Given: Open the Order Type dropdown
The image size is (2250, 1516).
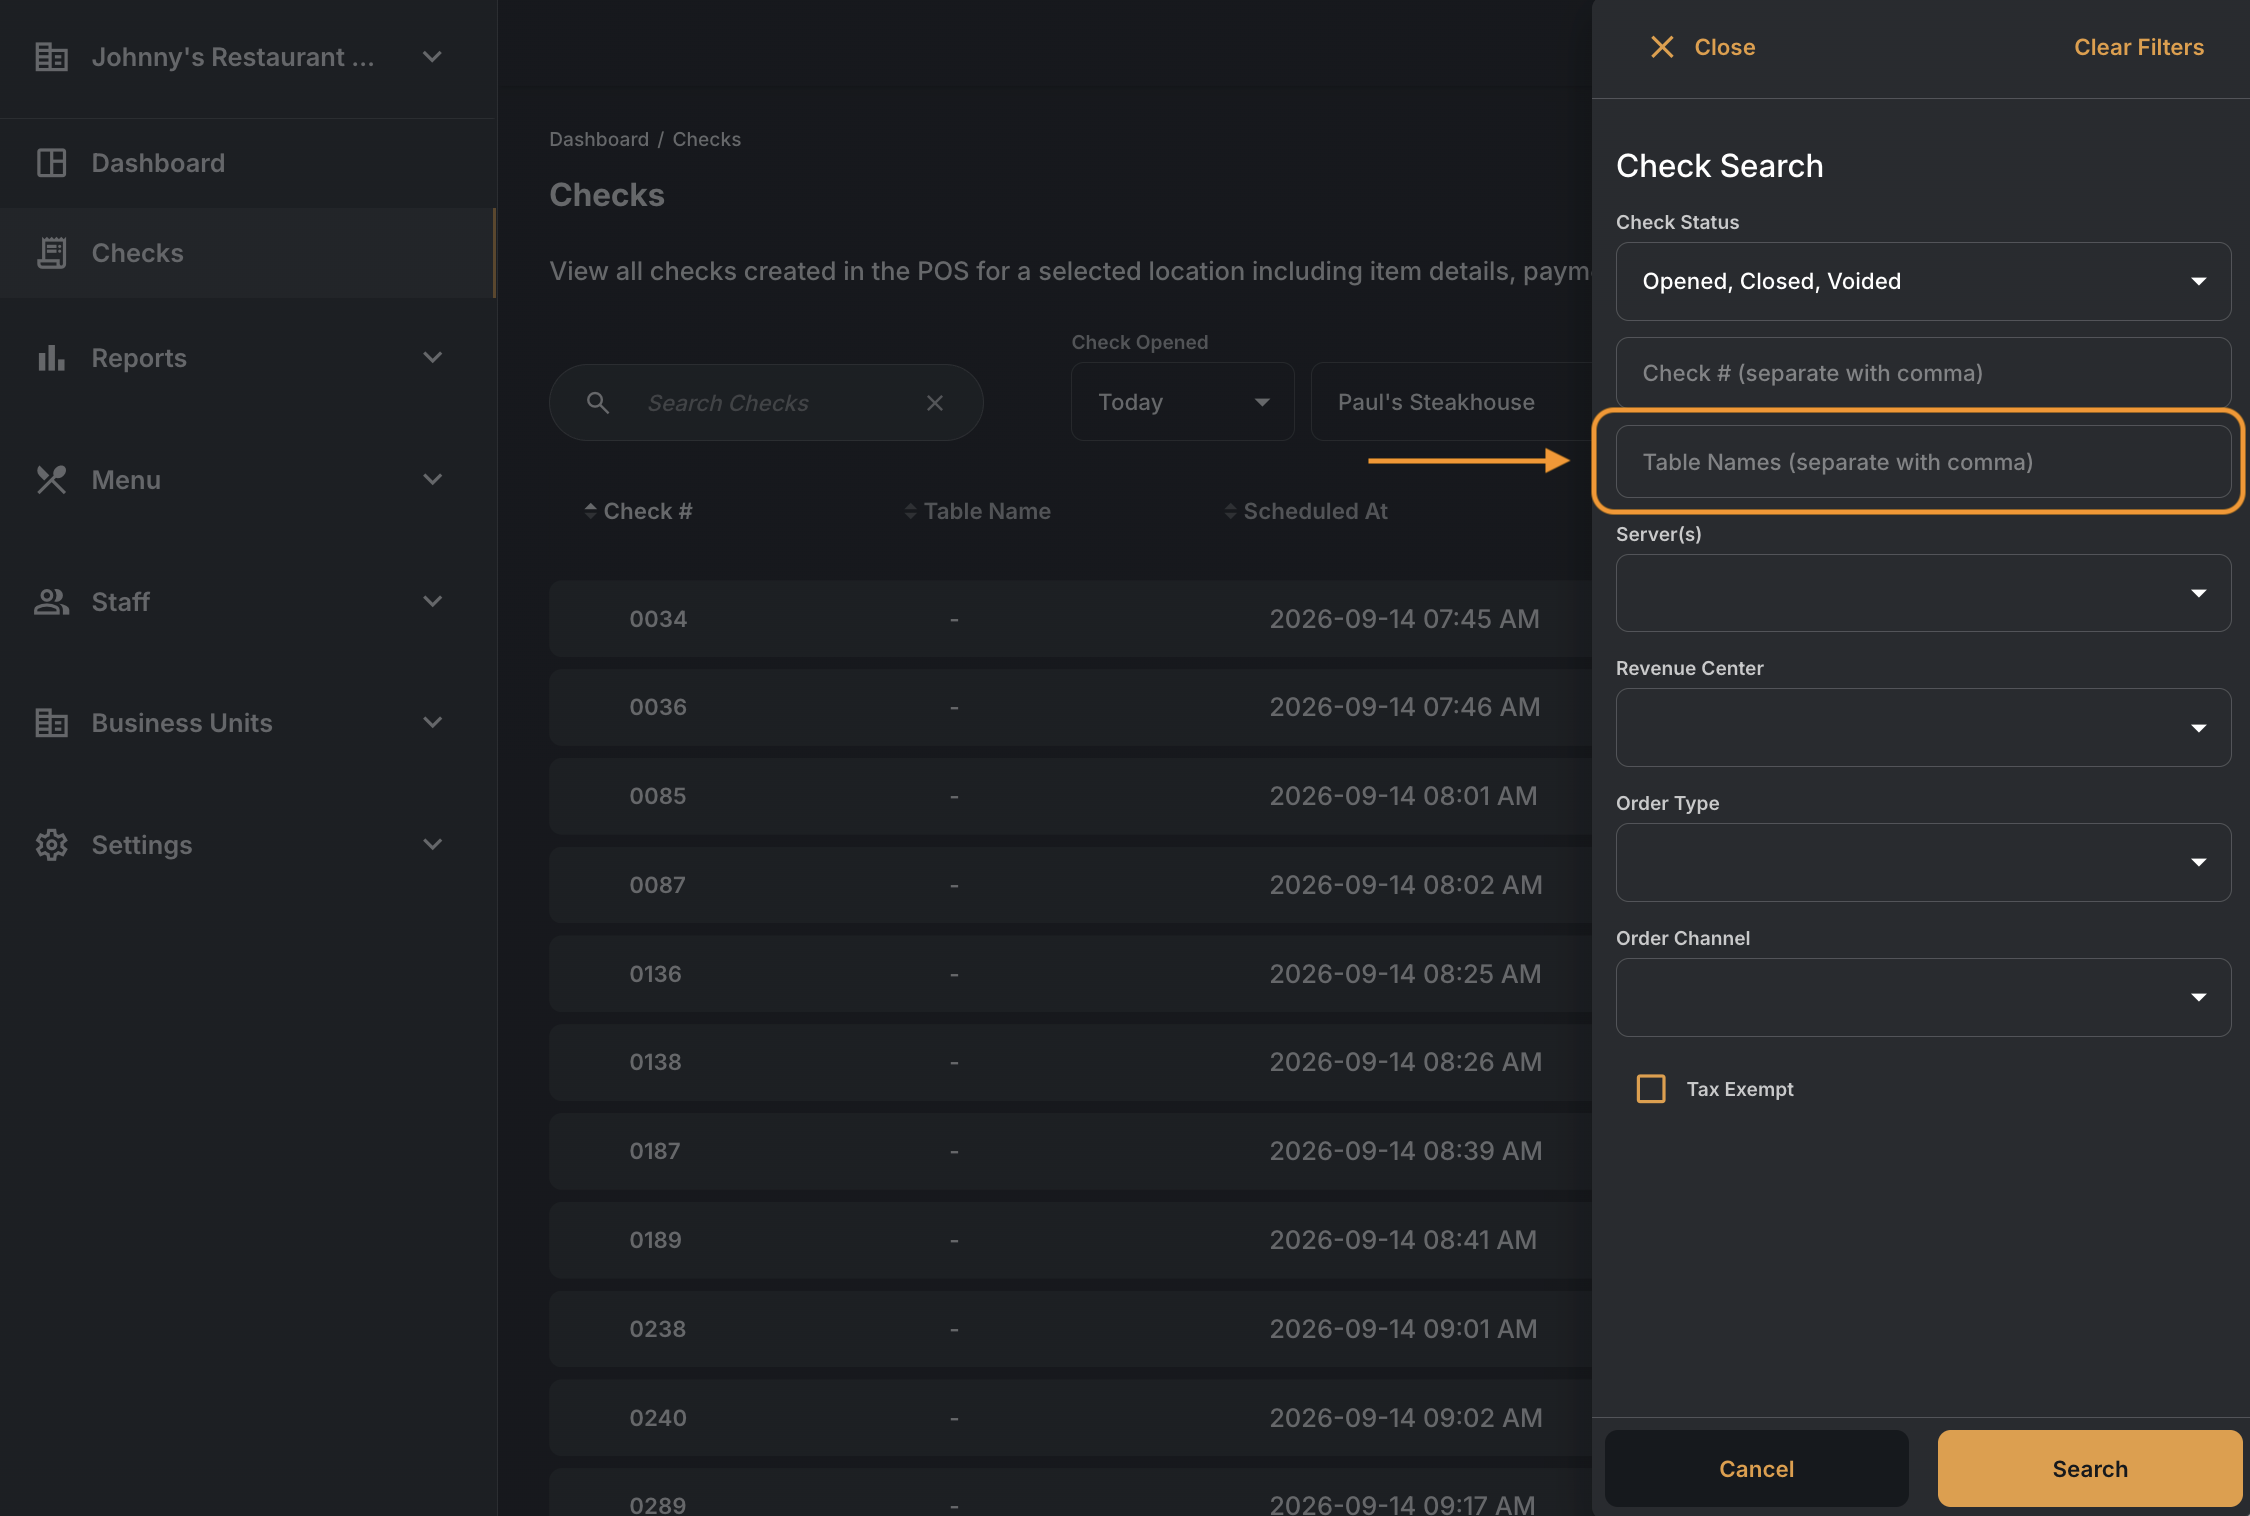Looking at the screenshot, I should 1923,863.
